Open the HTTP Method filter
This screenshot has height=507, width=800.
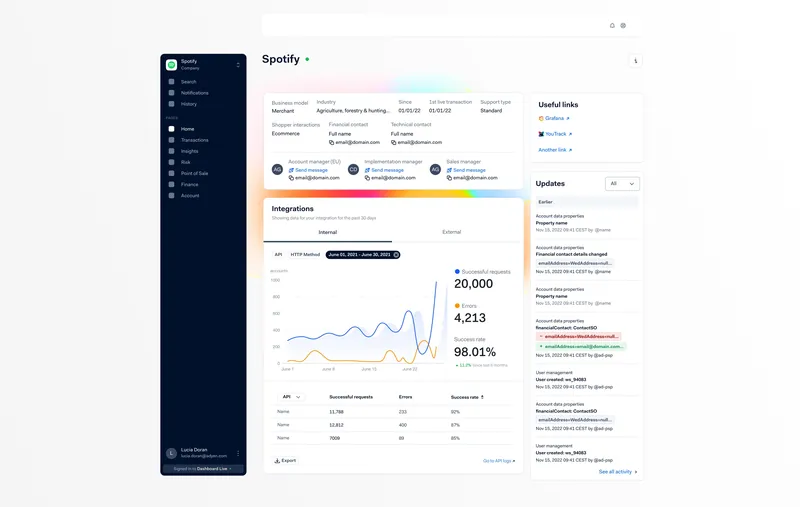305,255
